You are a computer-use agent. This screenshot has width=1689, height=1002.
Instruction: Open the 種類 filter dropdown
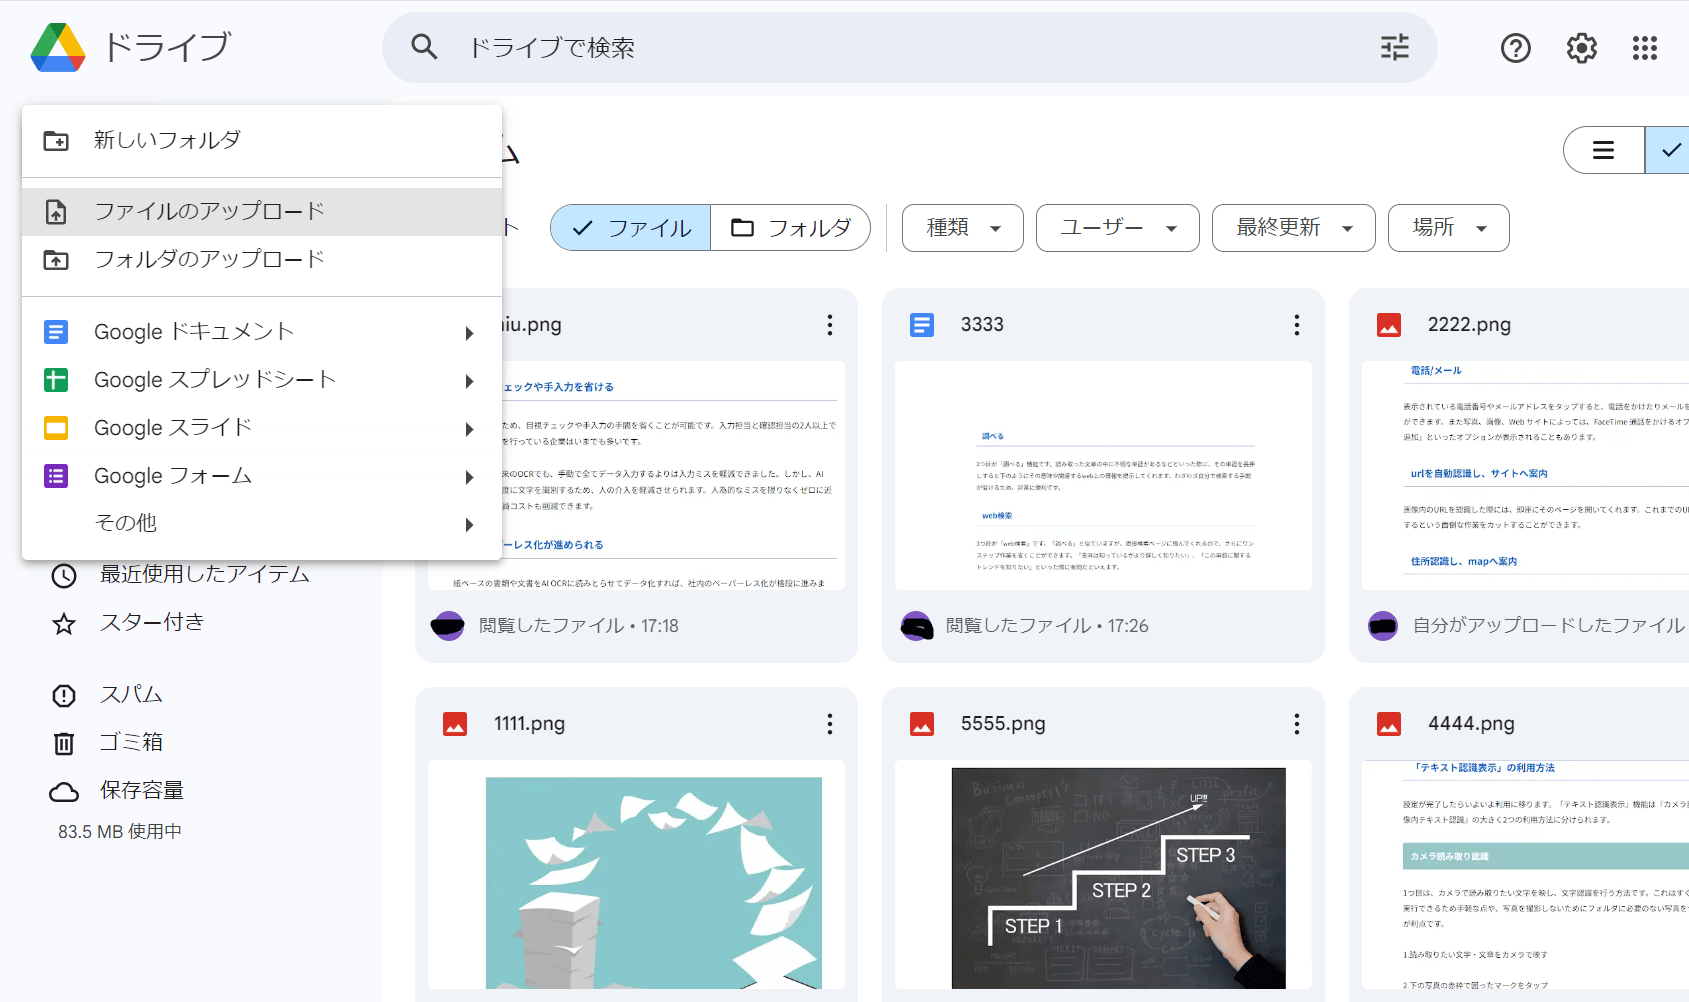click(x=963, y=228)
